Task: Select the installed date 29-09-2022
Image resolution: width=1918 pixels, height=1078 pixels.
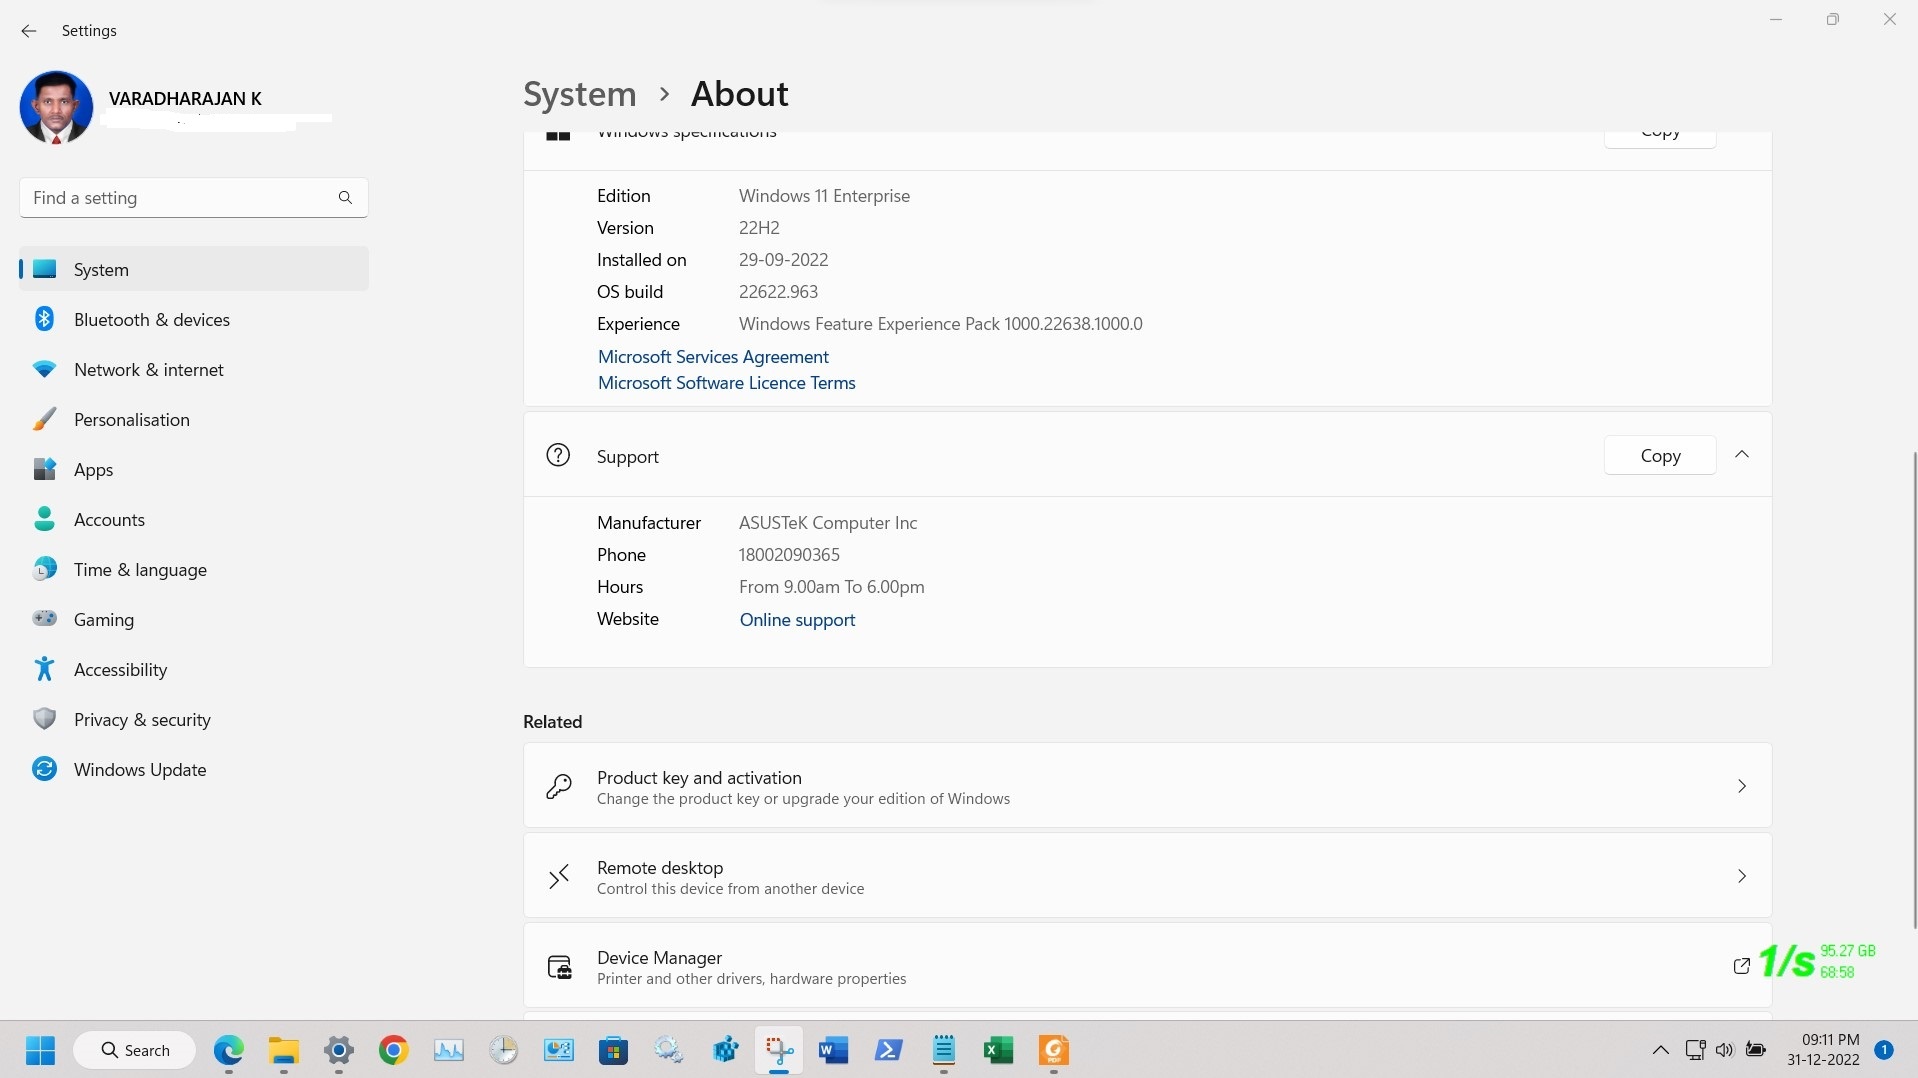Action: pos(783,260)
